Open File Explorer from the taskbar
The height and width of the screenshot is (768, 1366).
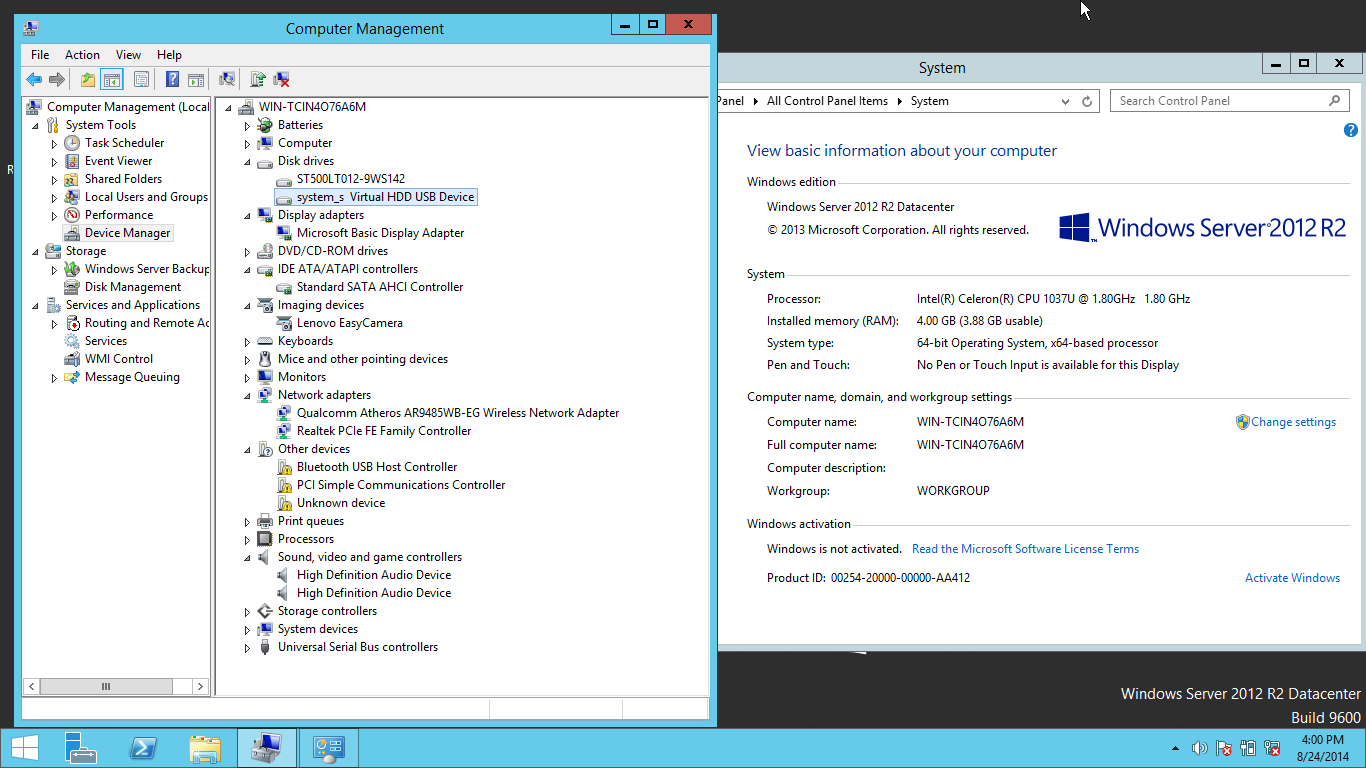pyautogui.click(x=205, y=748)
